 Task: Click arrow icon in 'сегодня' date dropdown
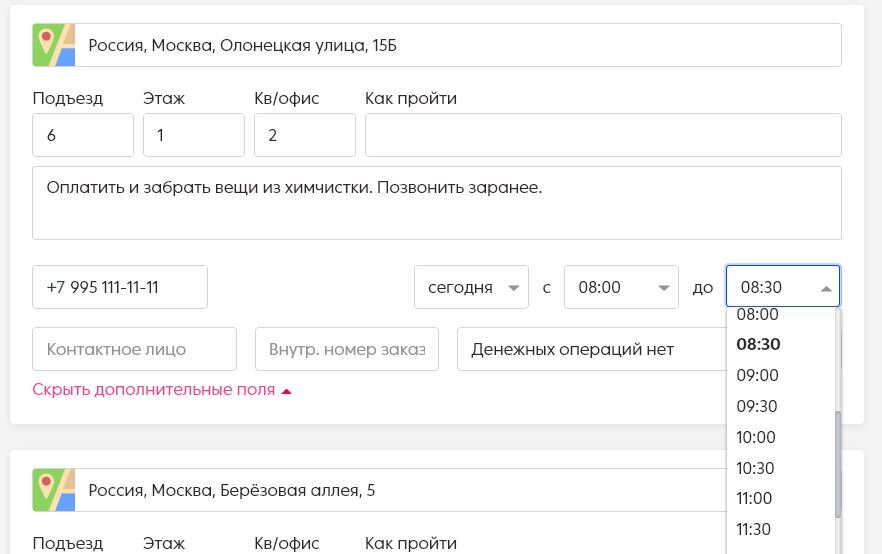coord(513,288)
